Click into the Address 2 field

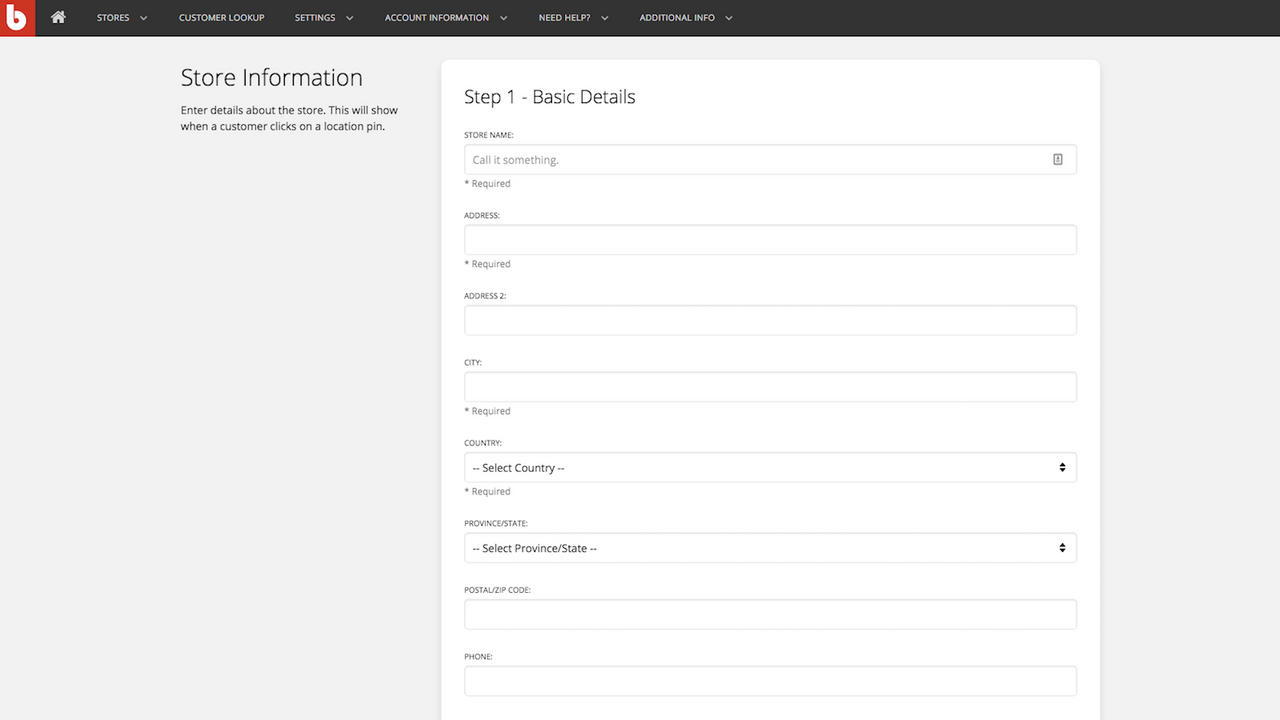(770, 320)
